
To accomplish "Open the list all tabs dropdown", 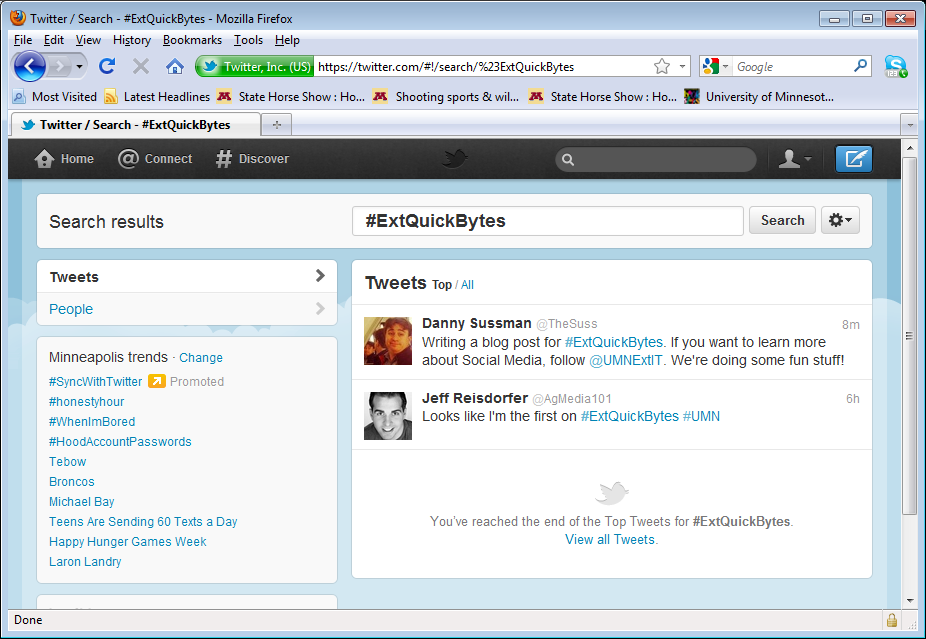I will (x=909, y=125).
